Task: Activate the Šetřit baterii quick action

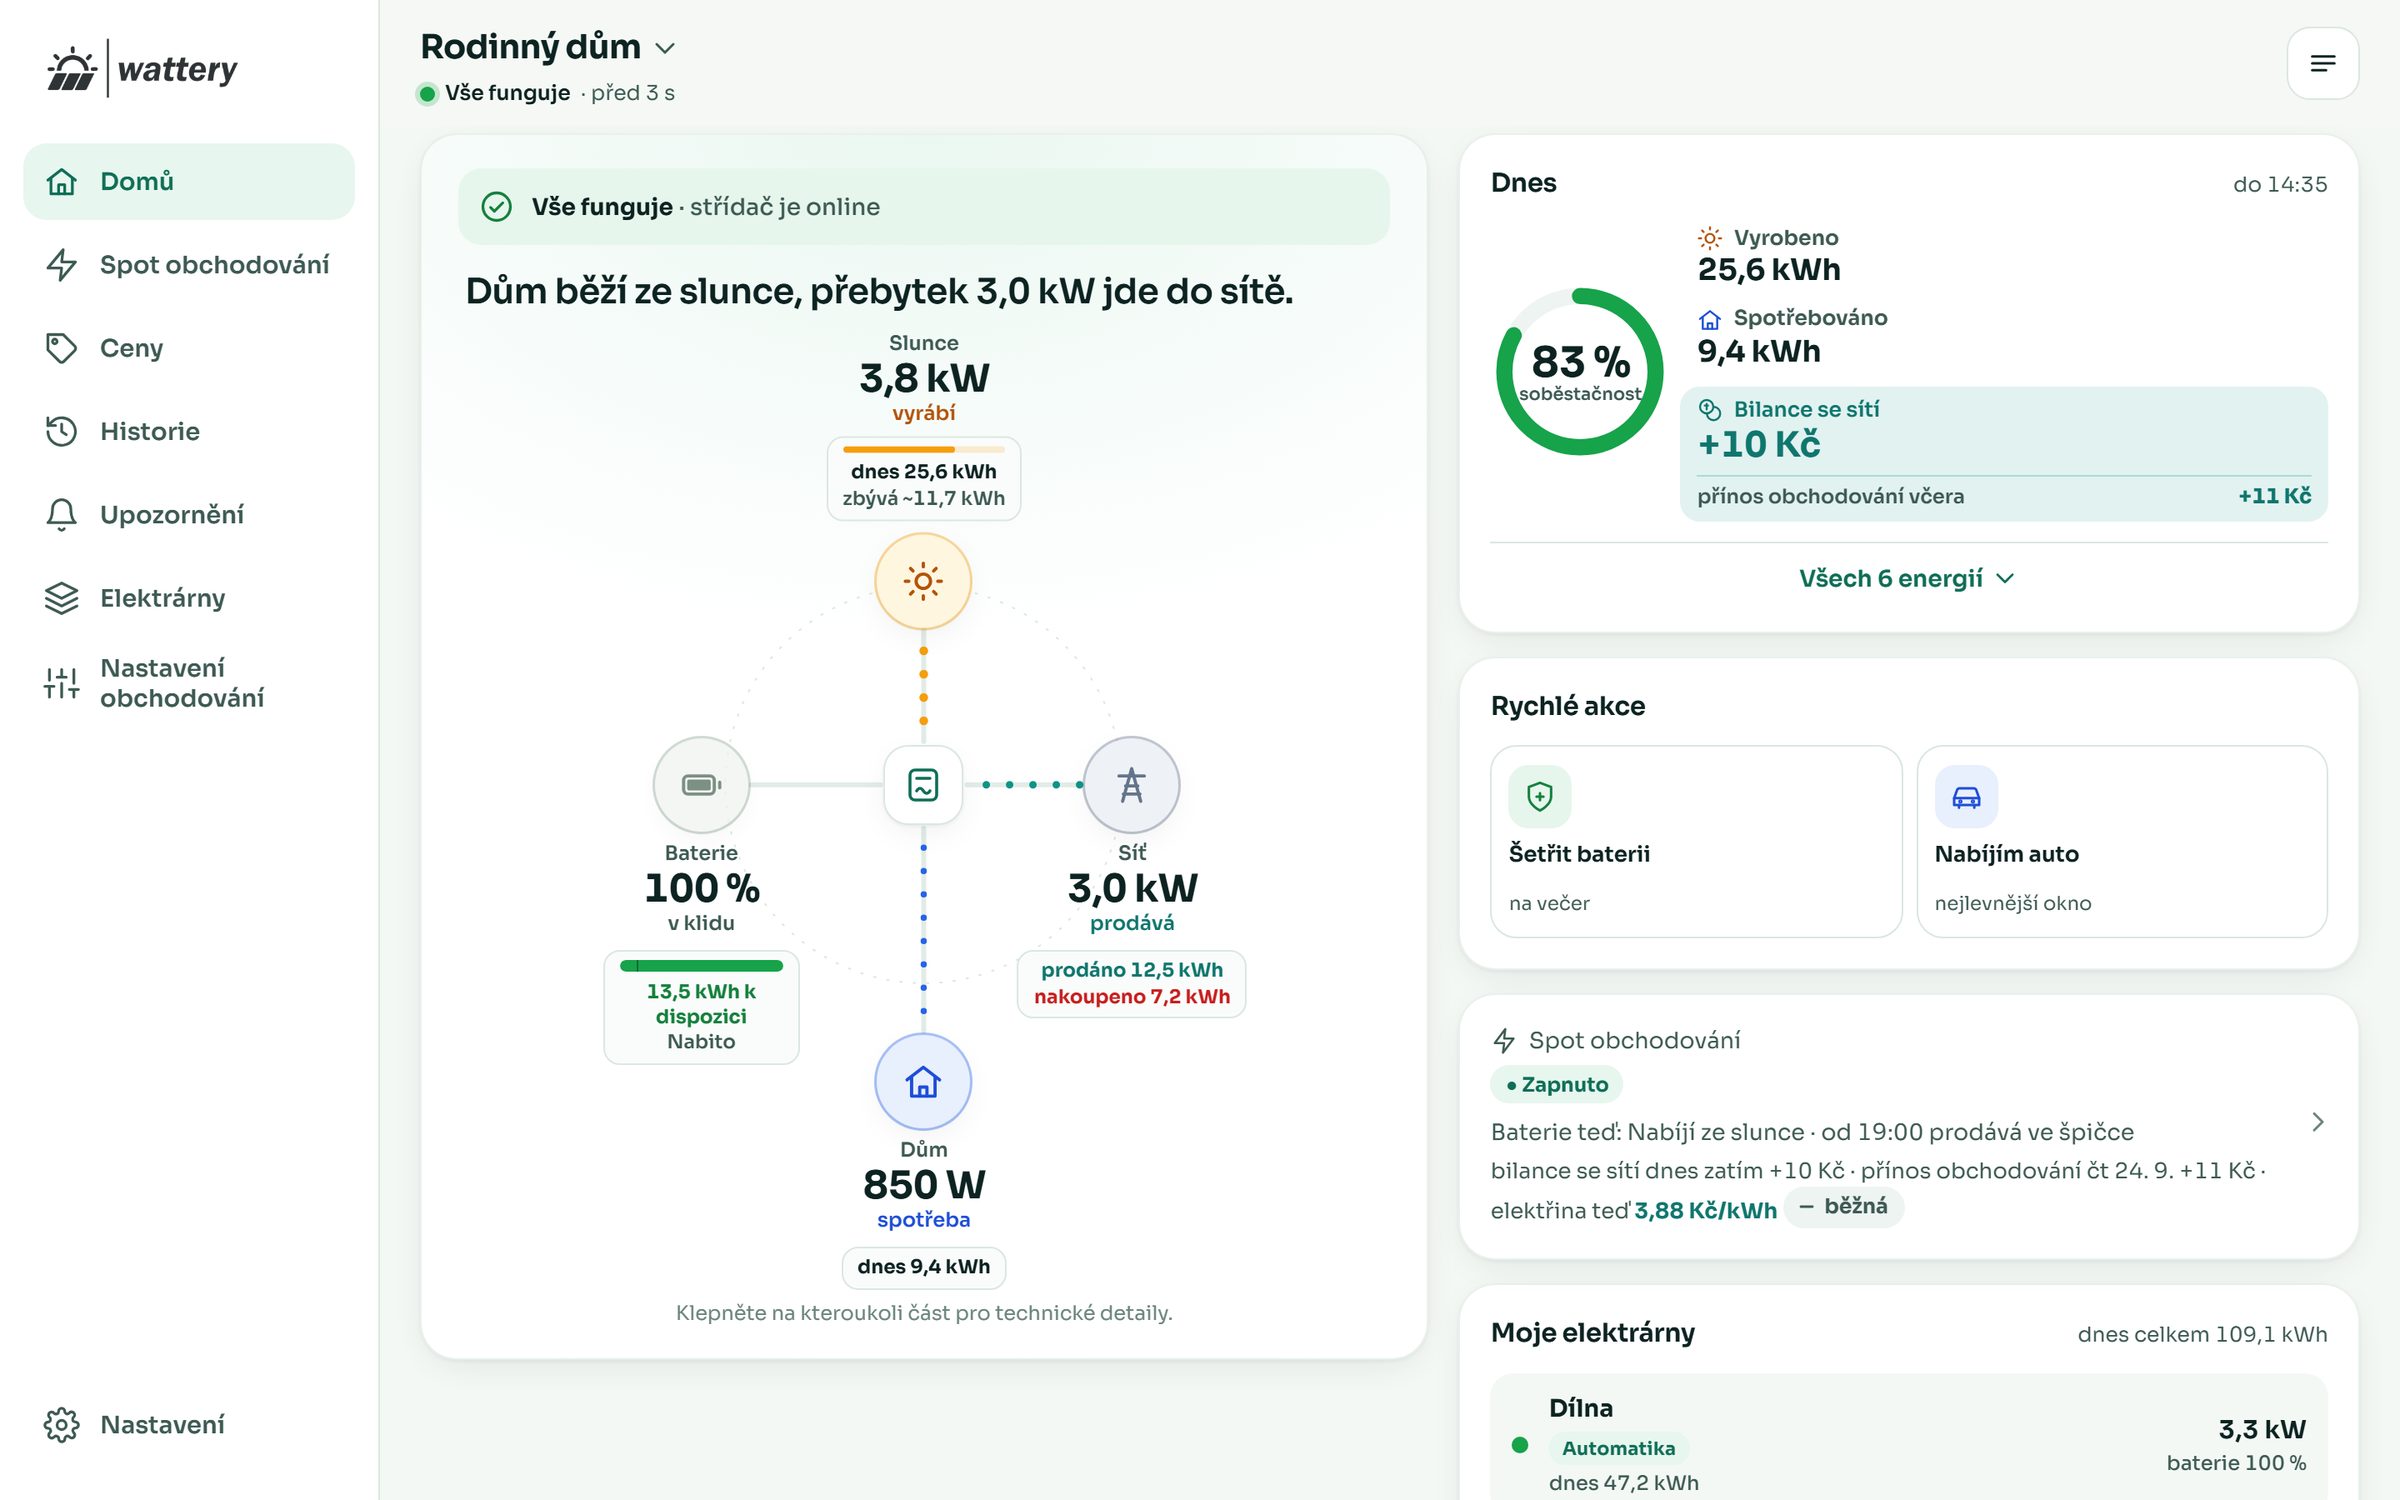Action: click(1696, 841)
